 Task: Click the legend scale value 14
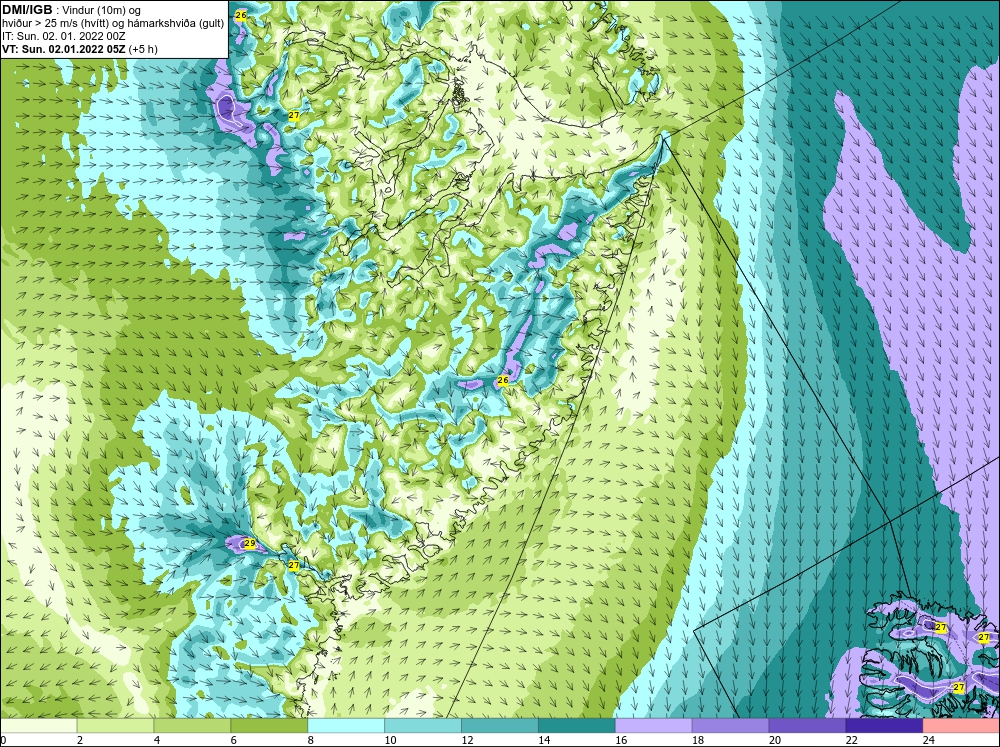point(544,740)
